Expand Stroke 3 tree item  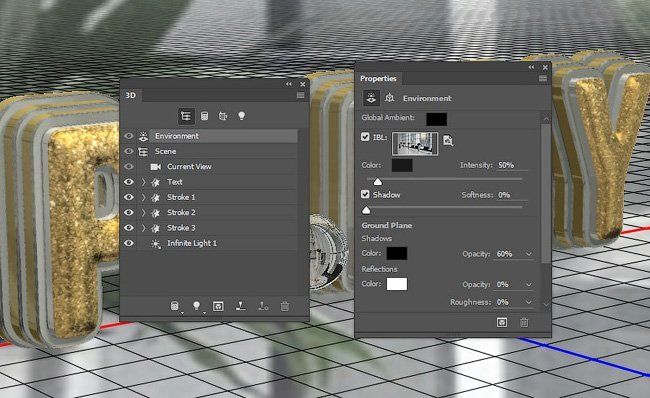click(x=143, y=228)
